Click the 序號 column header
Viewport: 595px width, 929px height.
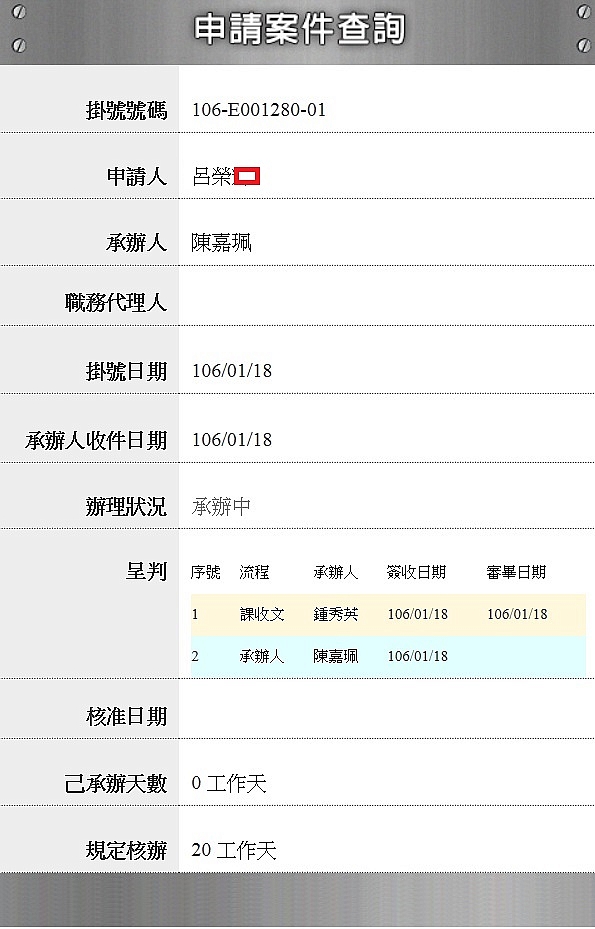(205, 572)
